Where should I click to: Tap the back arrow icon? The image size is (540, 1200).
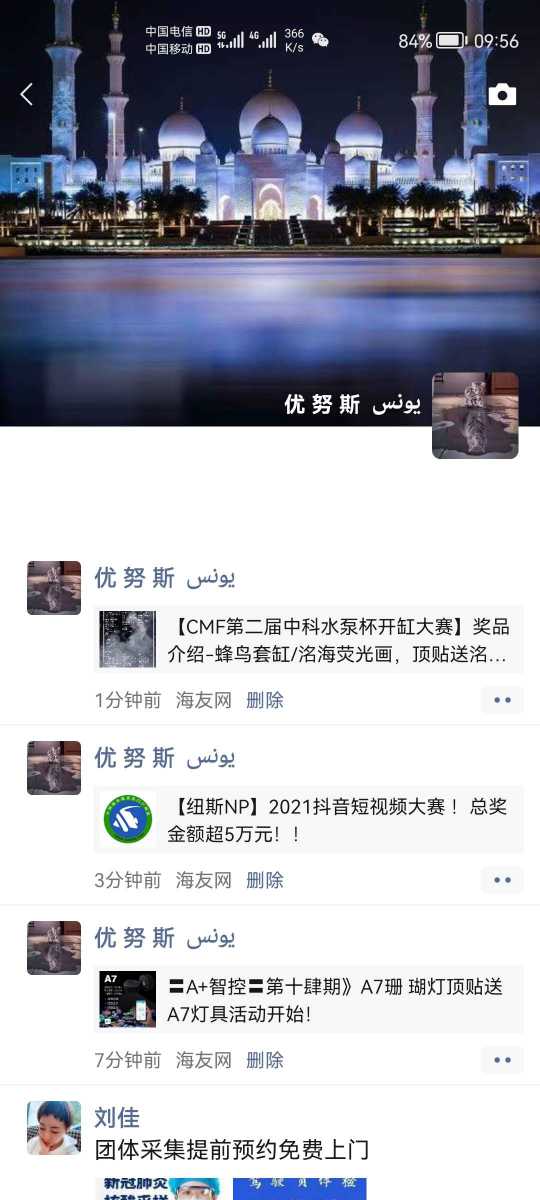pos(27,94)
